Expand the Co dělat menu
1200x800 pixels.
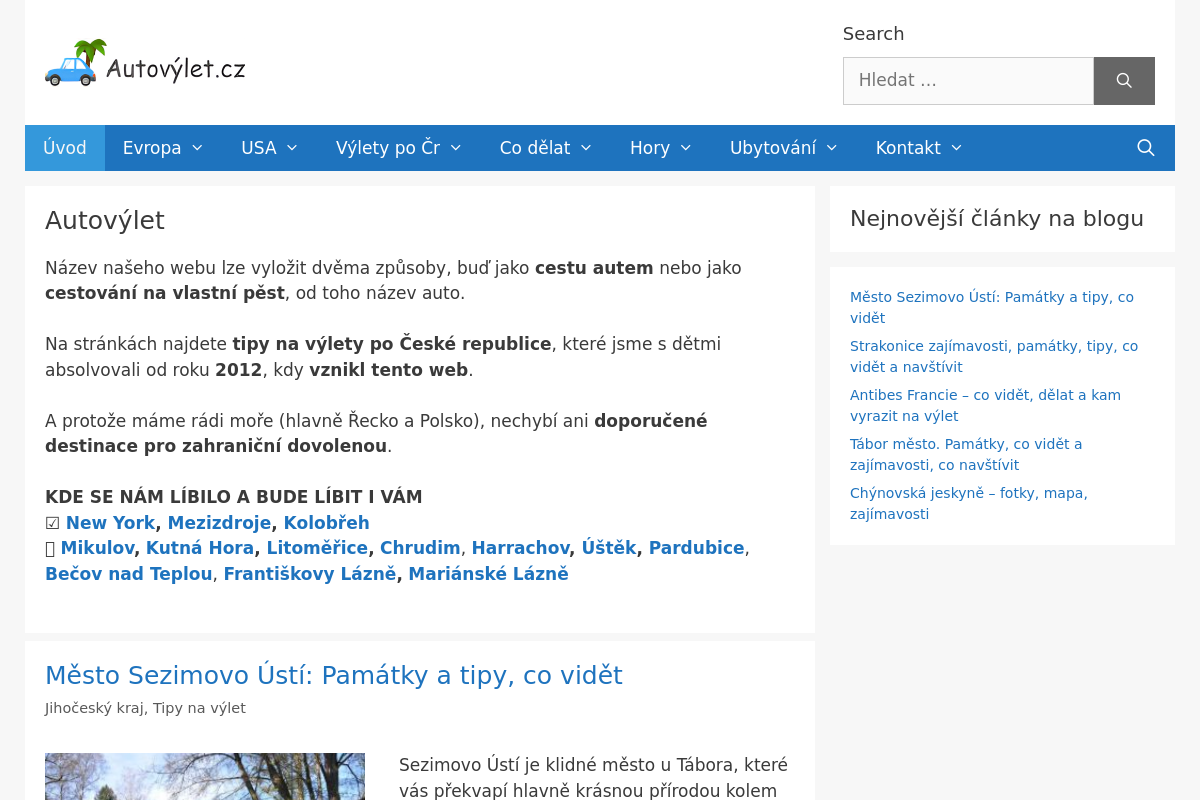click(x=586, y=148)
